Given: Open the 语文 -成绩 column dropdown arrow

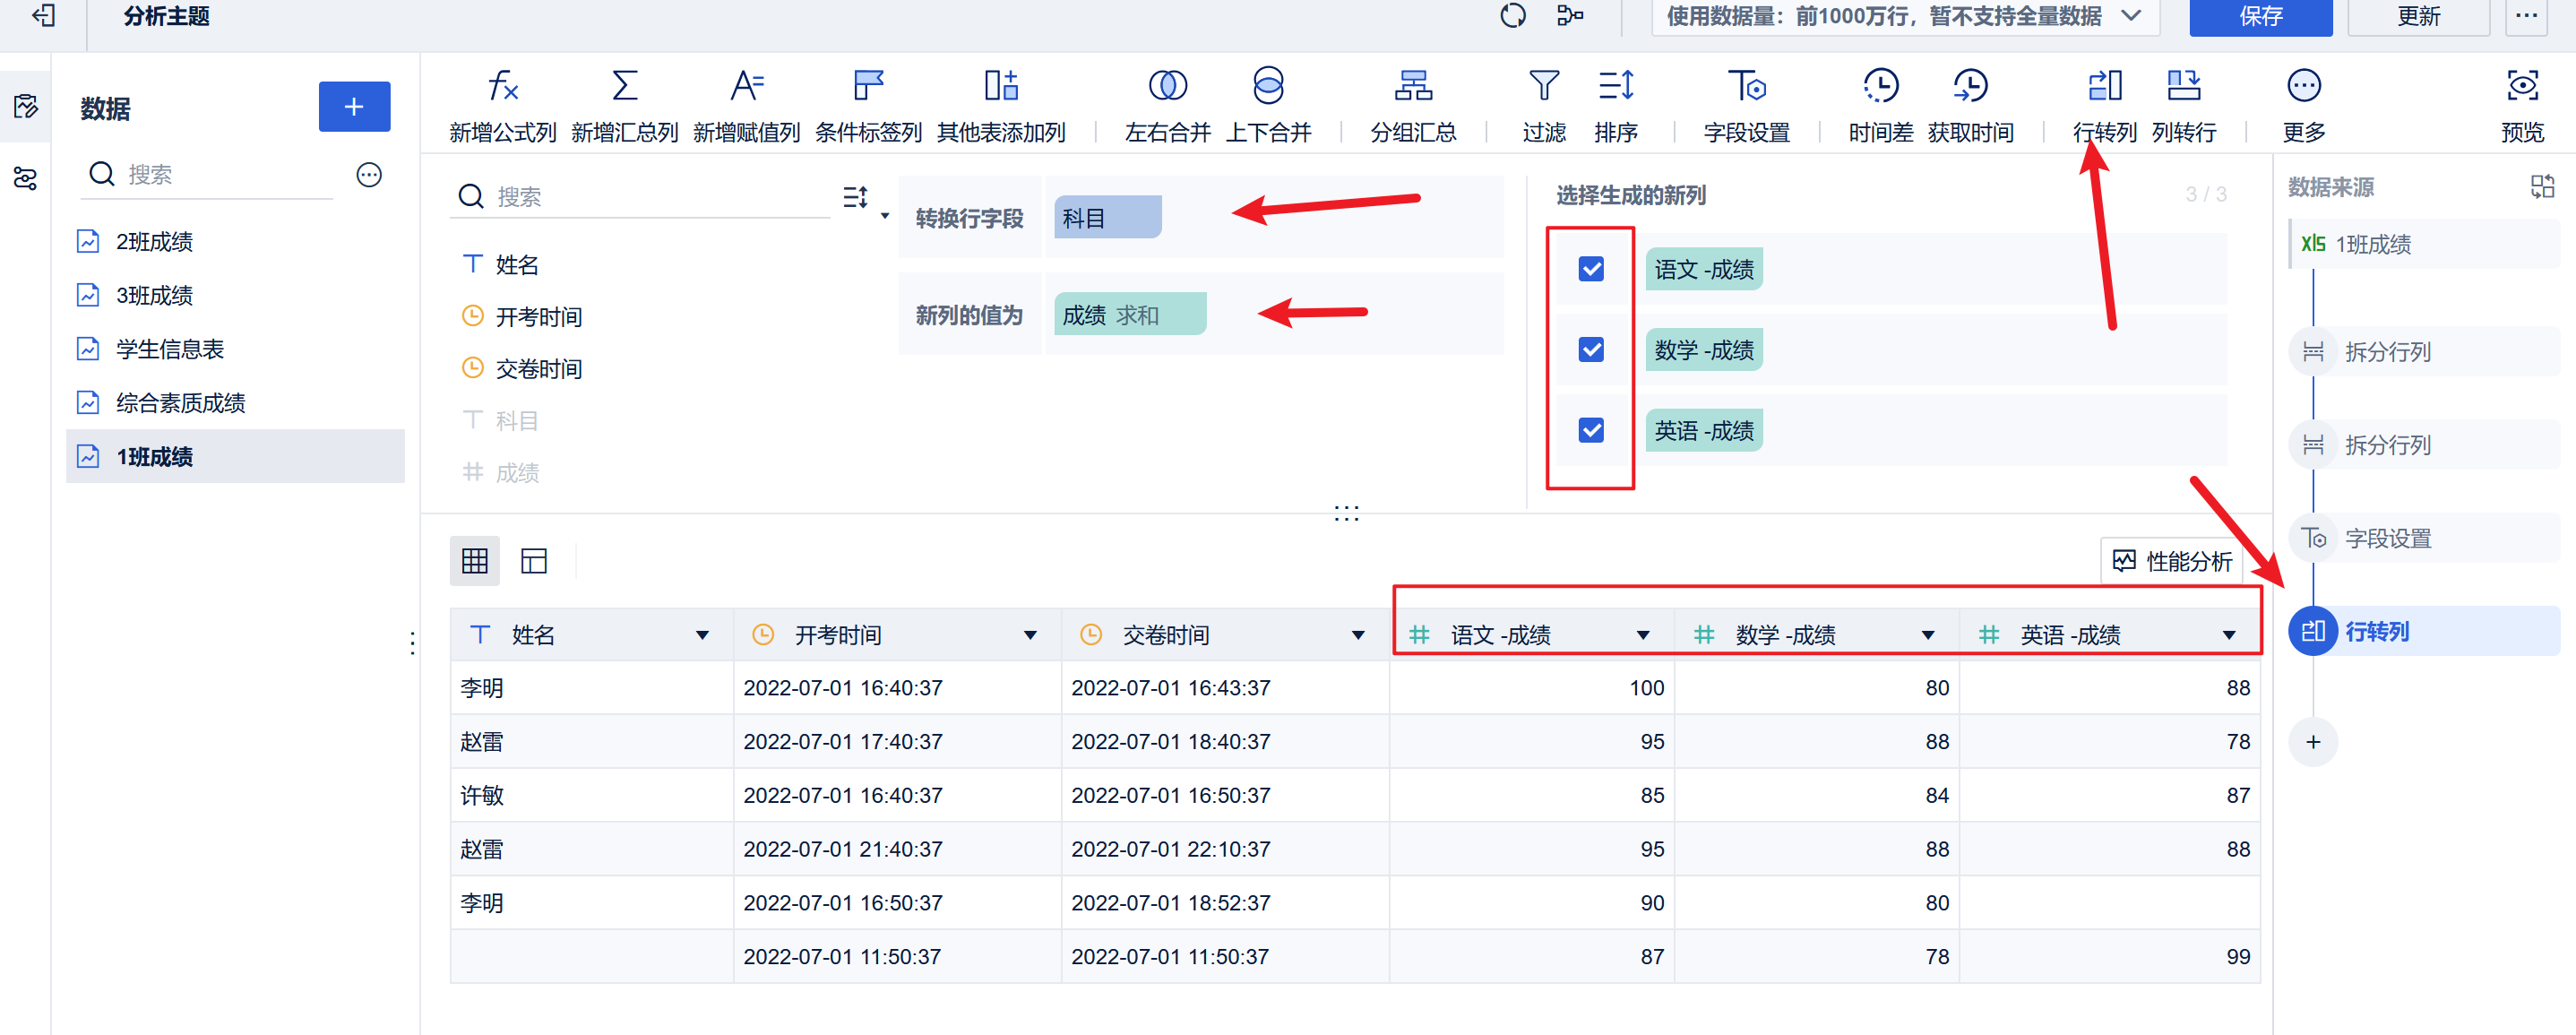Looking at the screenshot, I should pos(1642,635).
